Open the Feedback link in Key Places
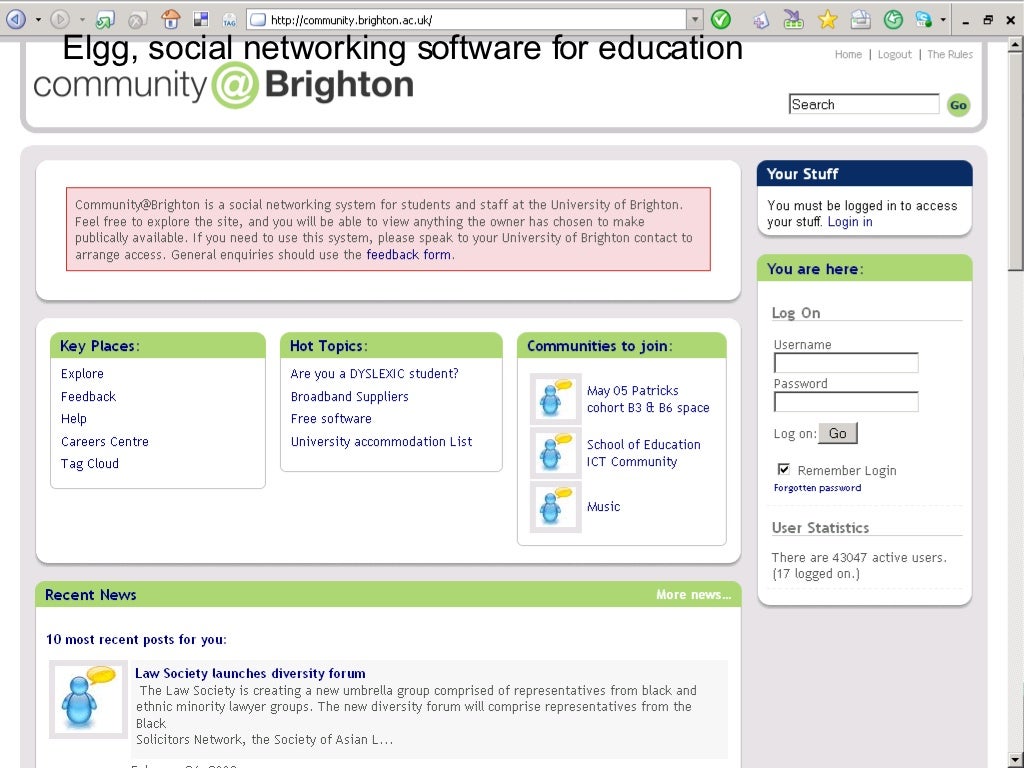 [x=88, y=396]
